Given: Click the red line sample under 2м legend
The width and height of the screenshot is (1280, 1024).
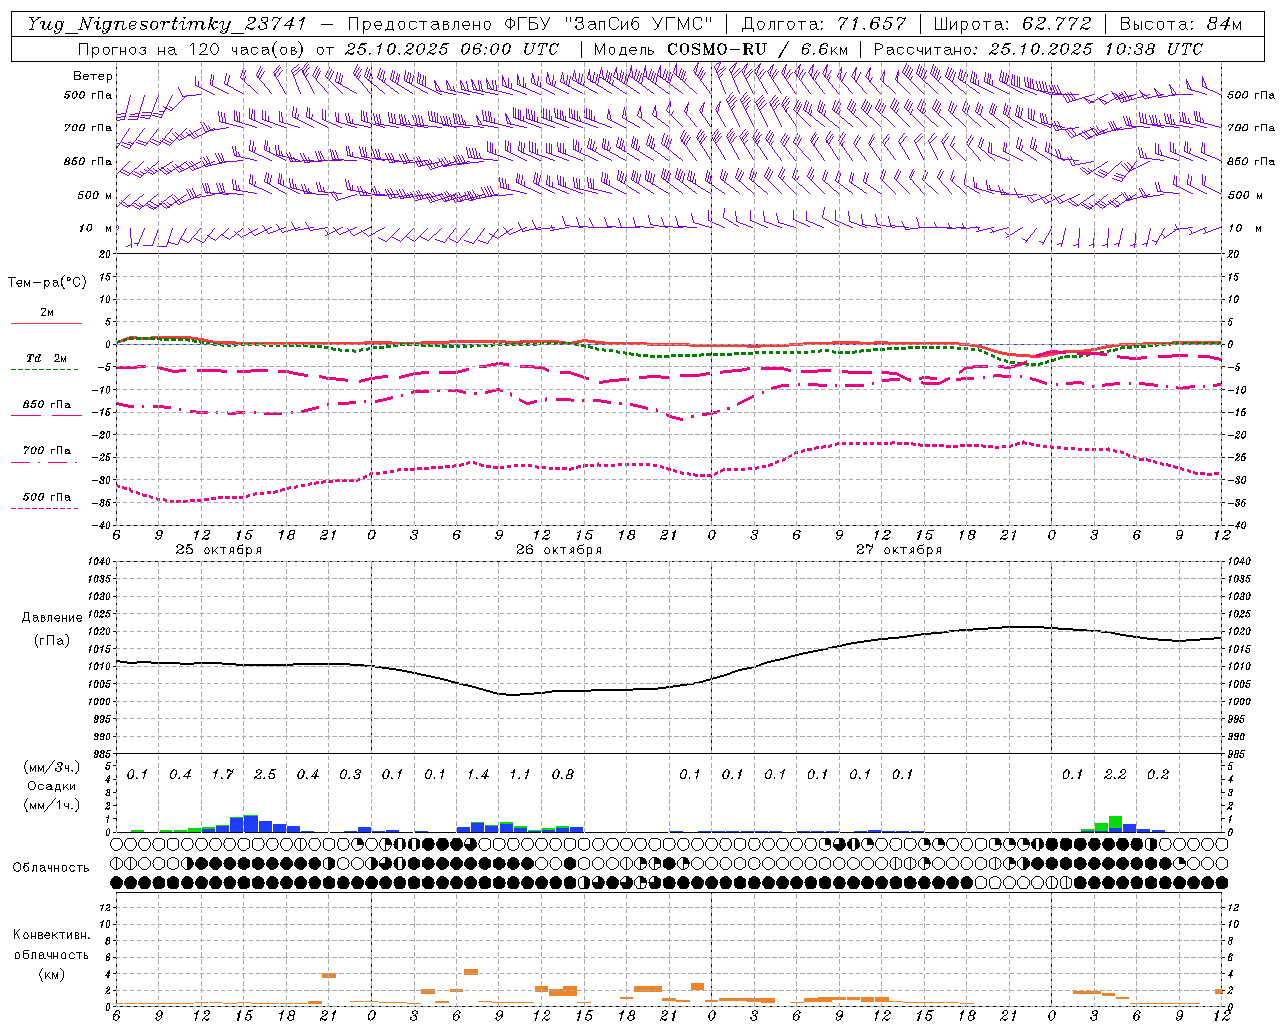Looking at the screenshot, I should [46, 323].
